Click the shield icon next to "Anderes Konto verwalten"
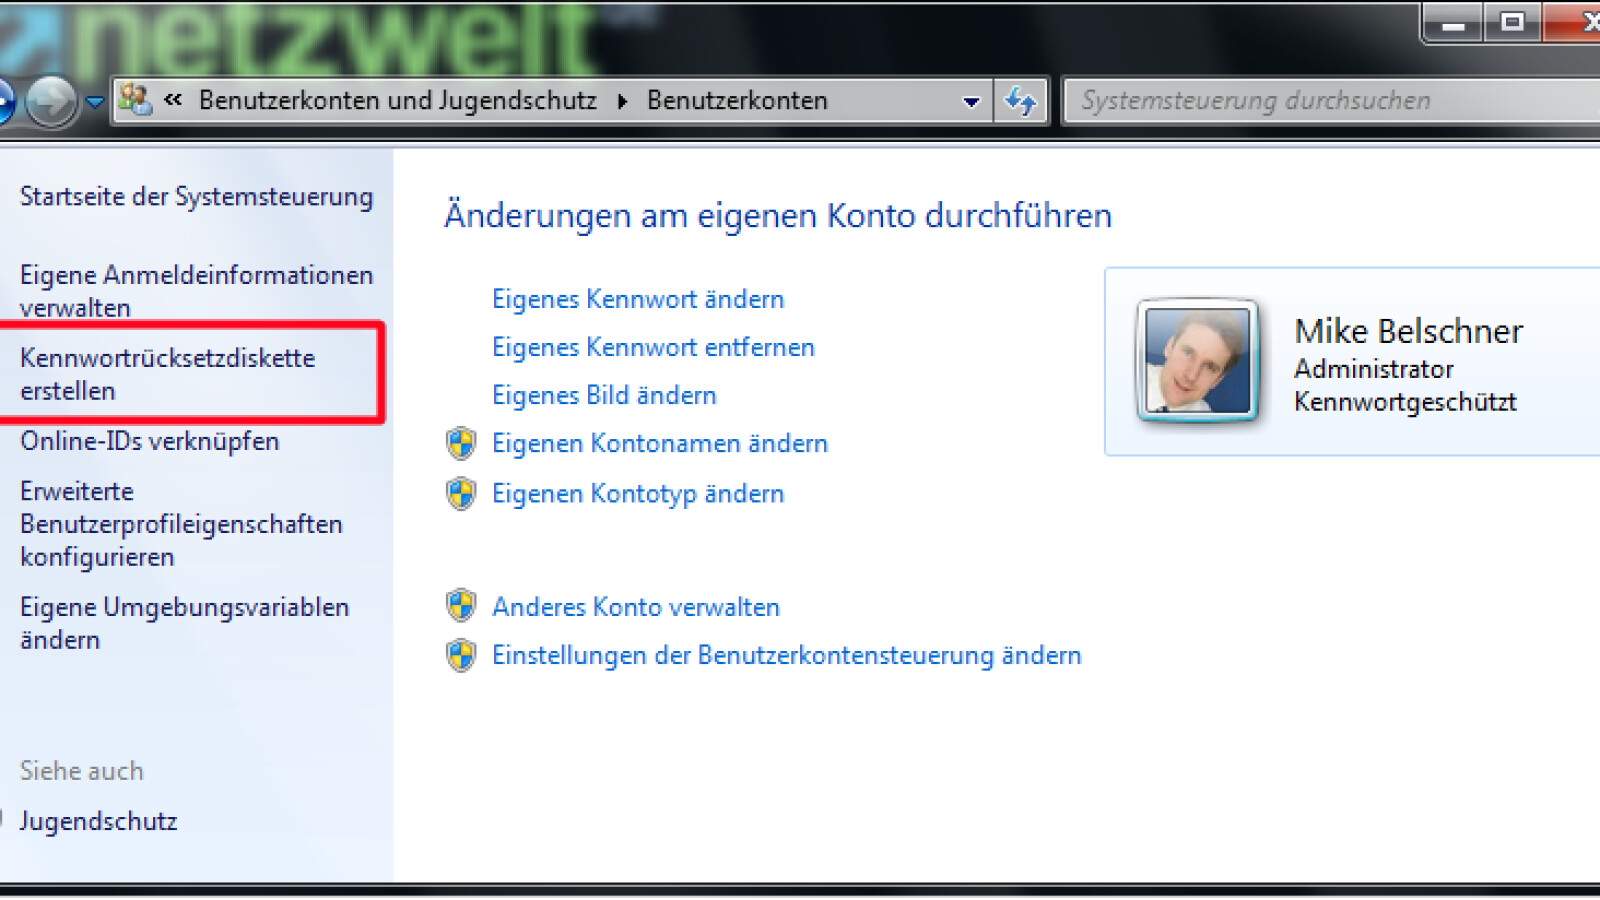This screenshot has width=1600, height=900. tap(460, 606)
